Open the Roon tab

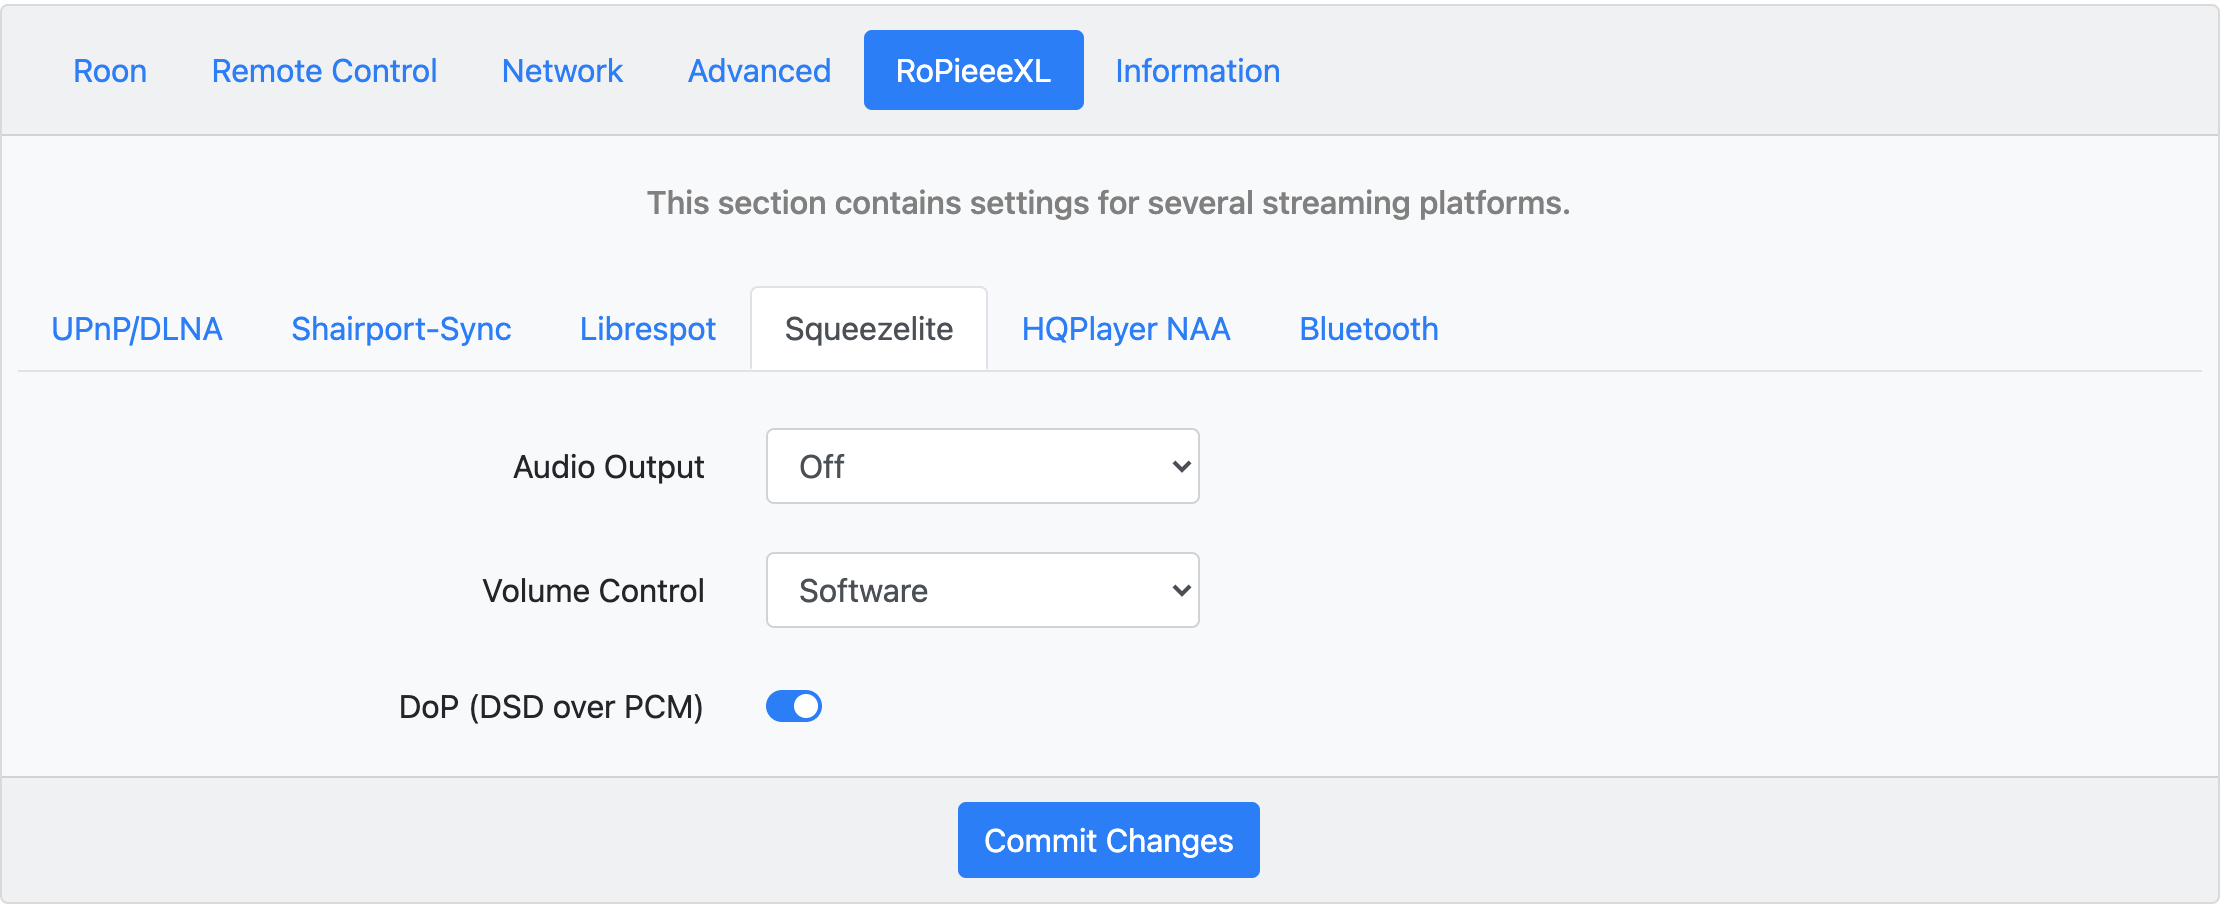[110, 71]
